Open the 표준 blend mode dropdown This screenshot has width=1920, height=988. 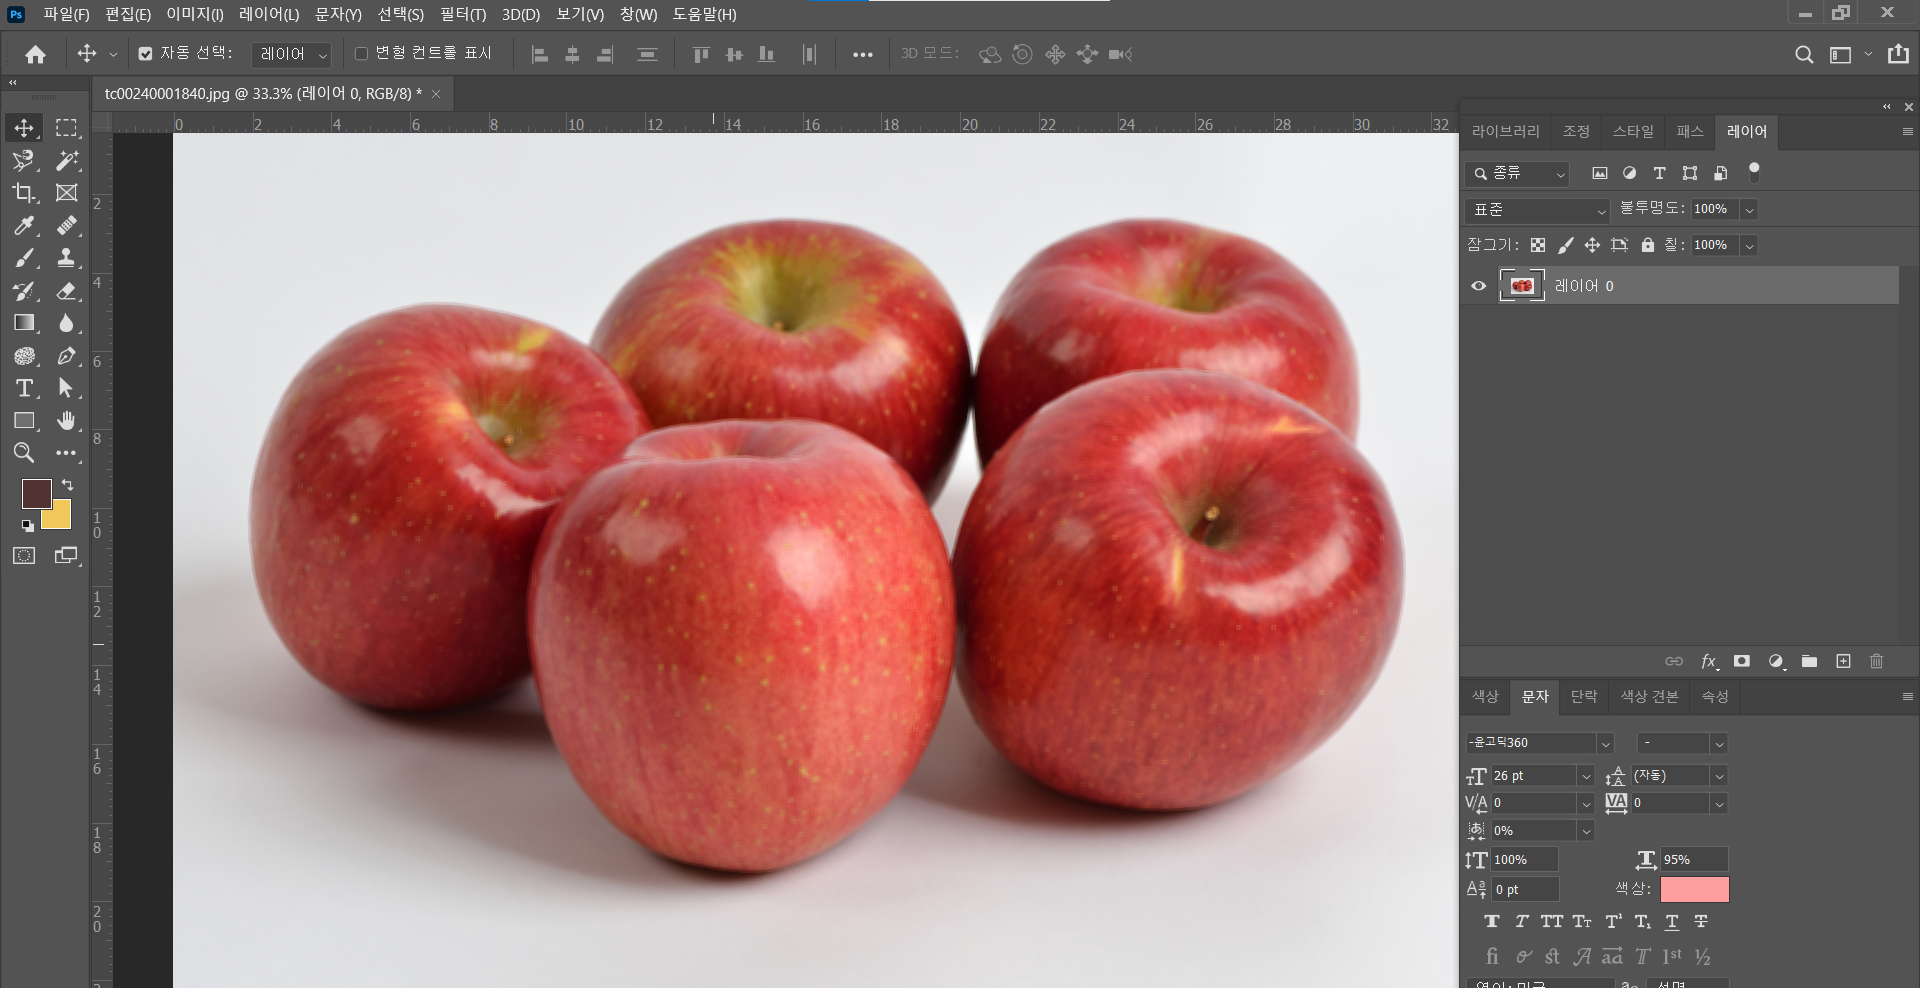[x=1537, y=210]
